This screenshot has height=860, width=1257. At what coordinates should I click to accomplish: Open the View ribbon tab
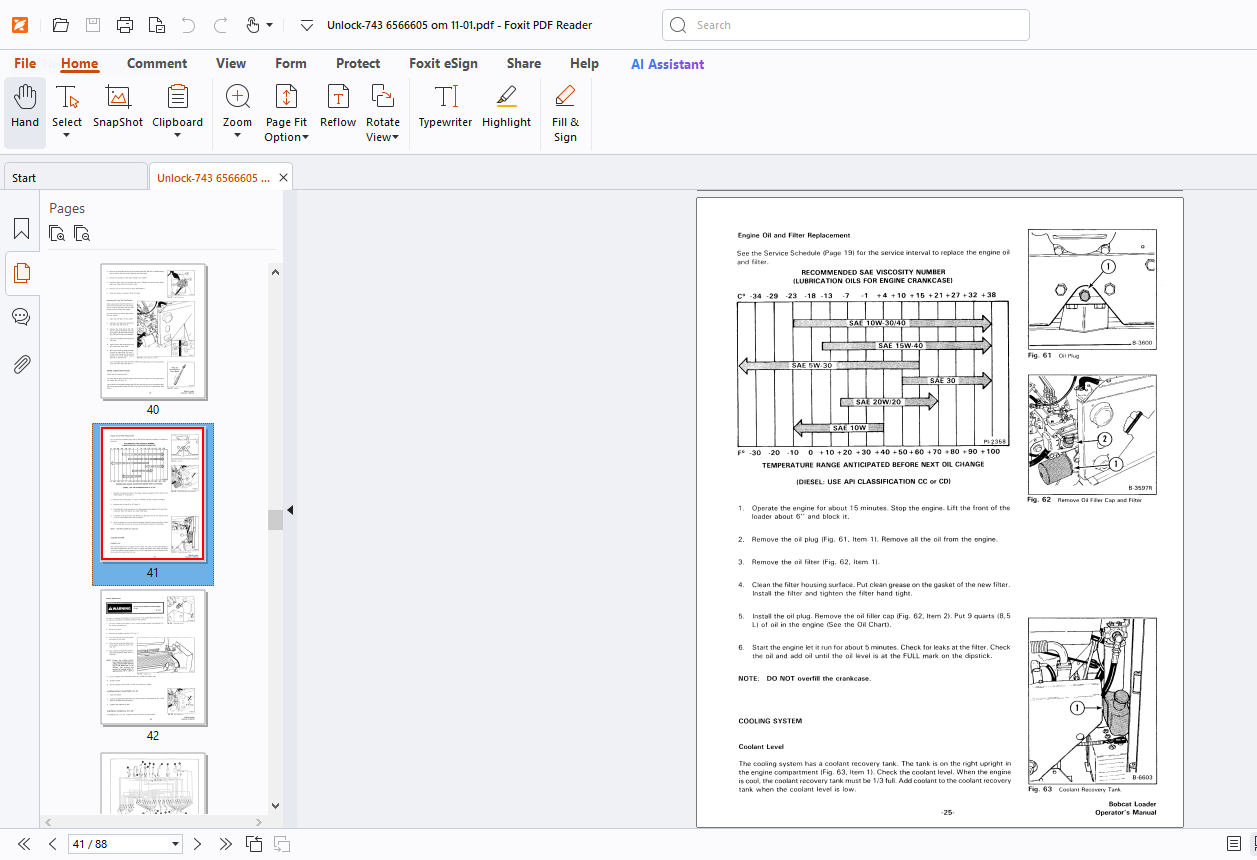point(231,63)
